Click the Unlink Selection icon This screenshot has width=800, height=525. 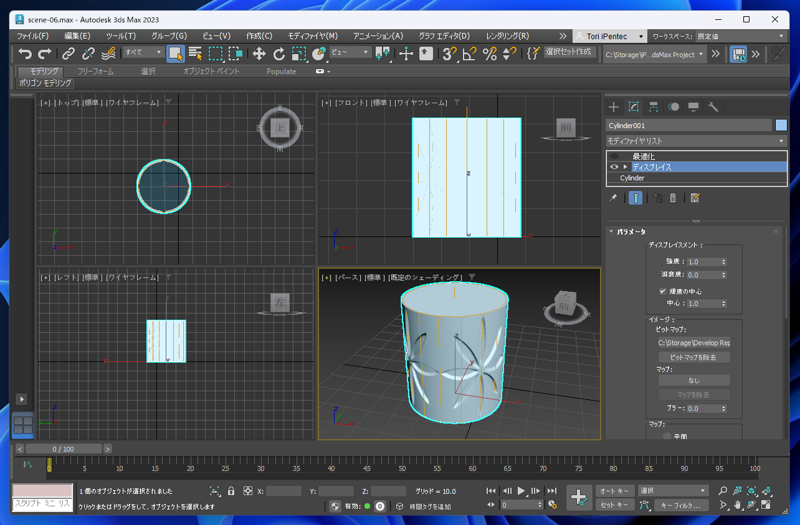(x=88, y=54)
